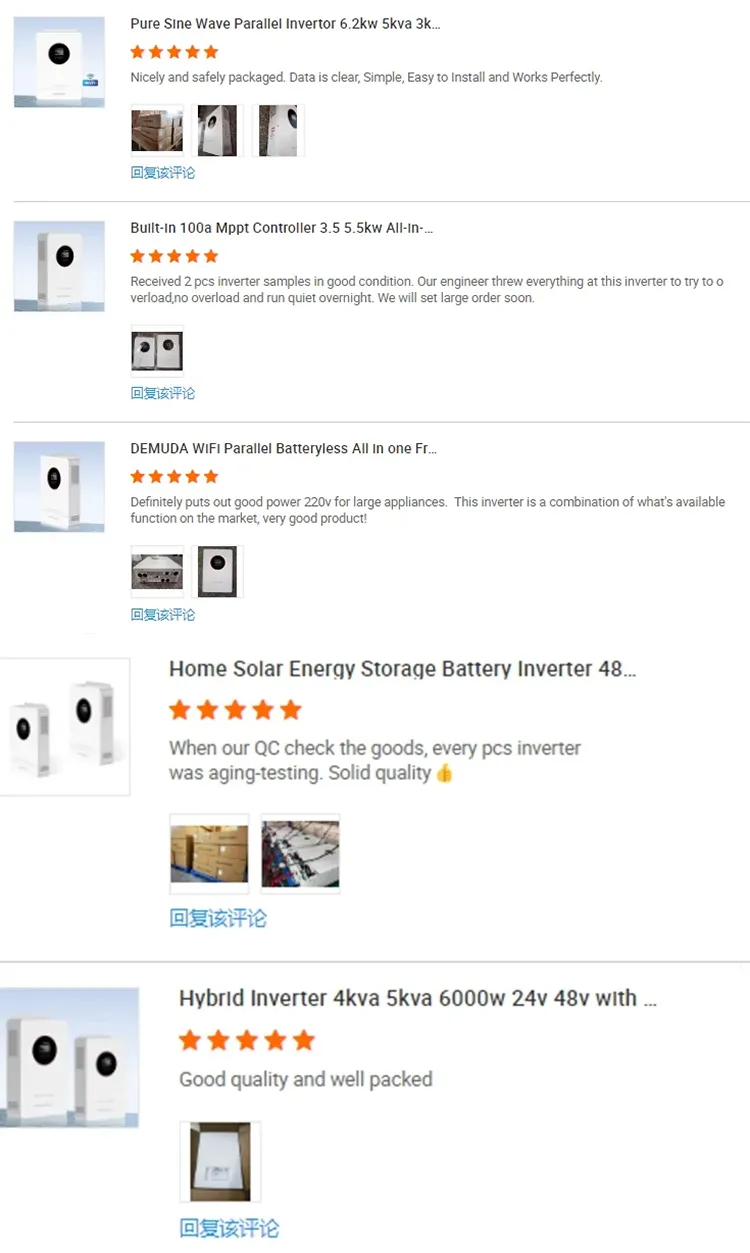Click the first star in the Pure Sine Wave review rating
This screenshot has width=750, height=1253.
[137, 51]
